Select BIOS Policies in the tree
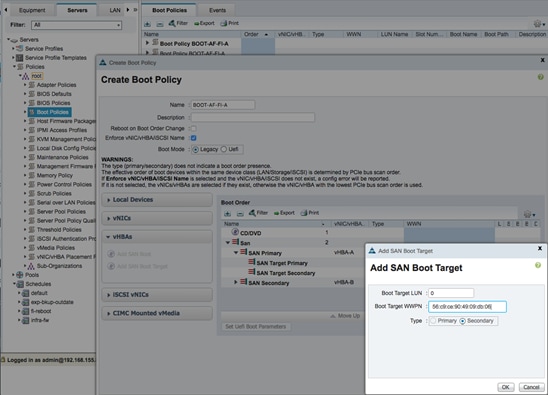This screenshot has width=548, height=395. coord(53,103)
